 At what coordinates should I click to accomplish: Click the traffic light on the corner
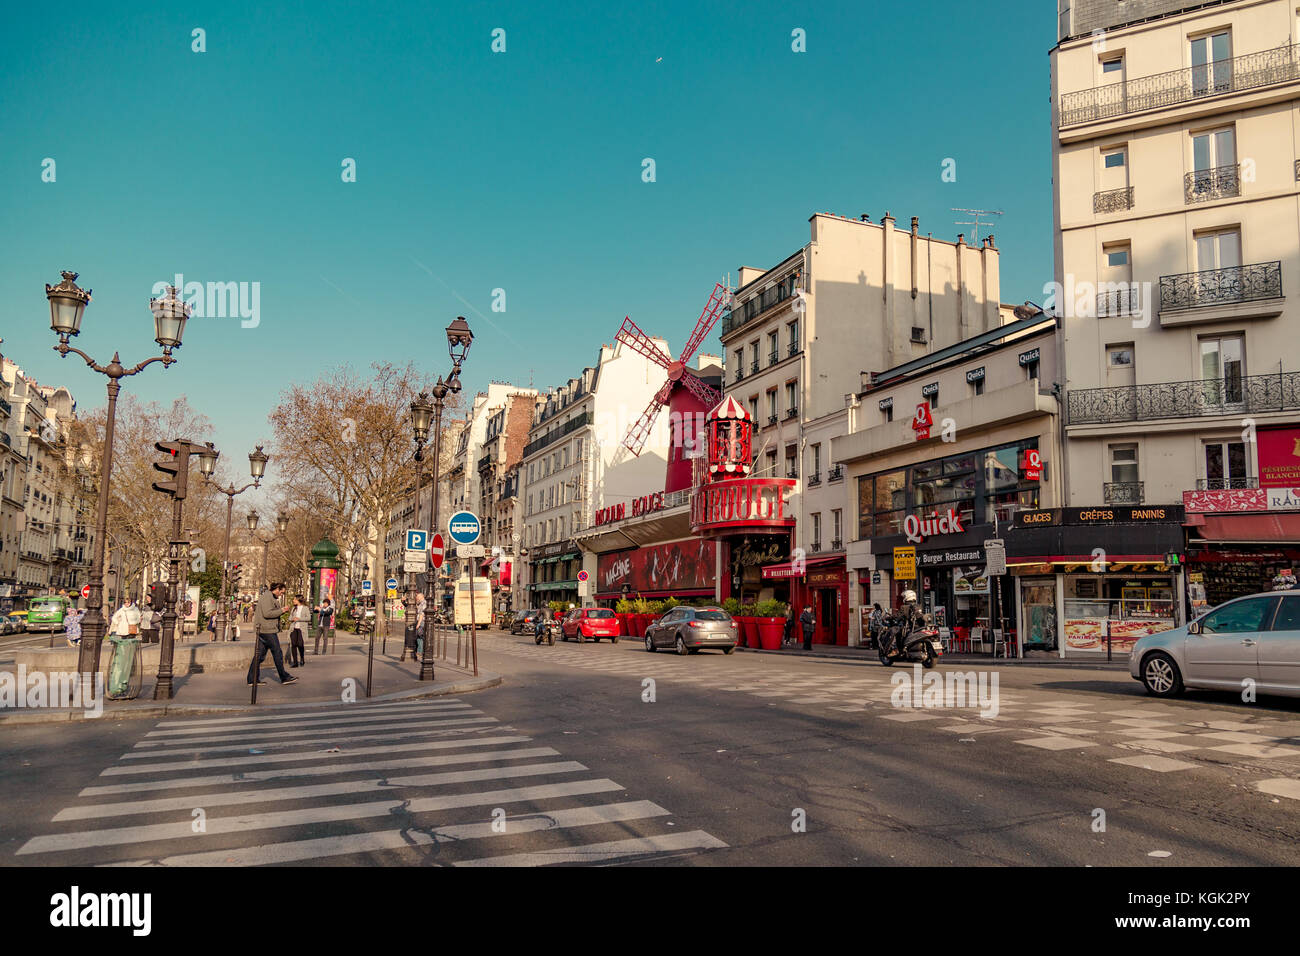171,468
